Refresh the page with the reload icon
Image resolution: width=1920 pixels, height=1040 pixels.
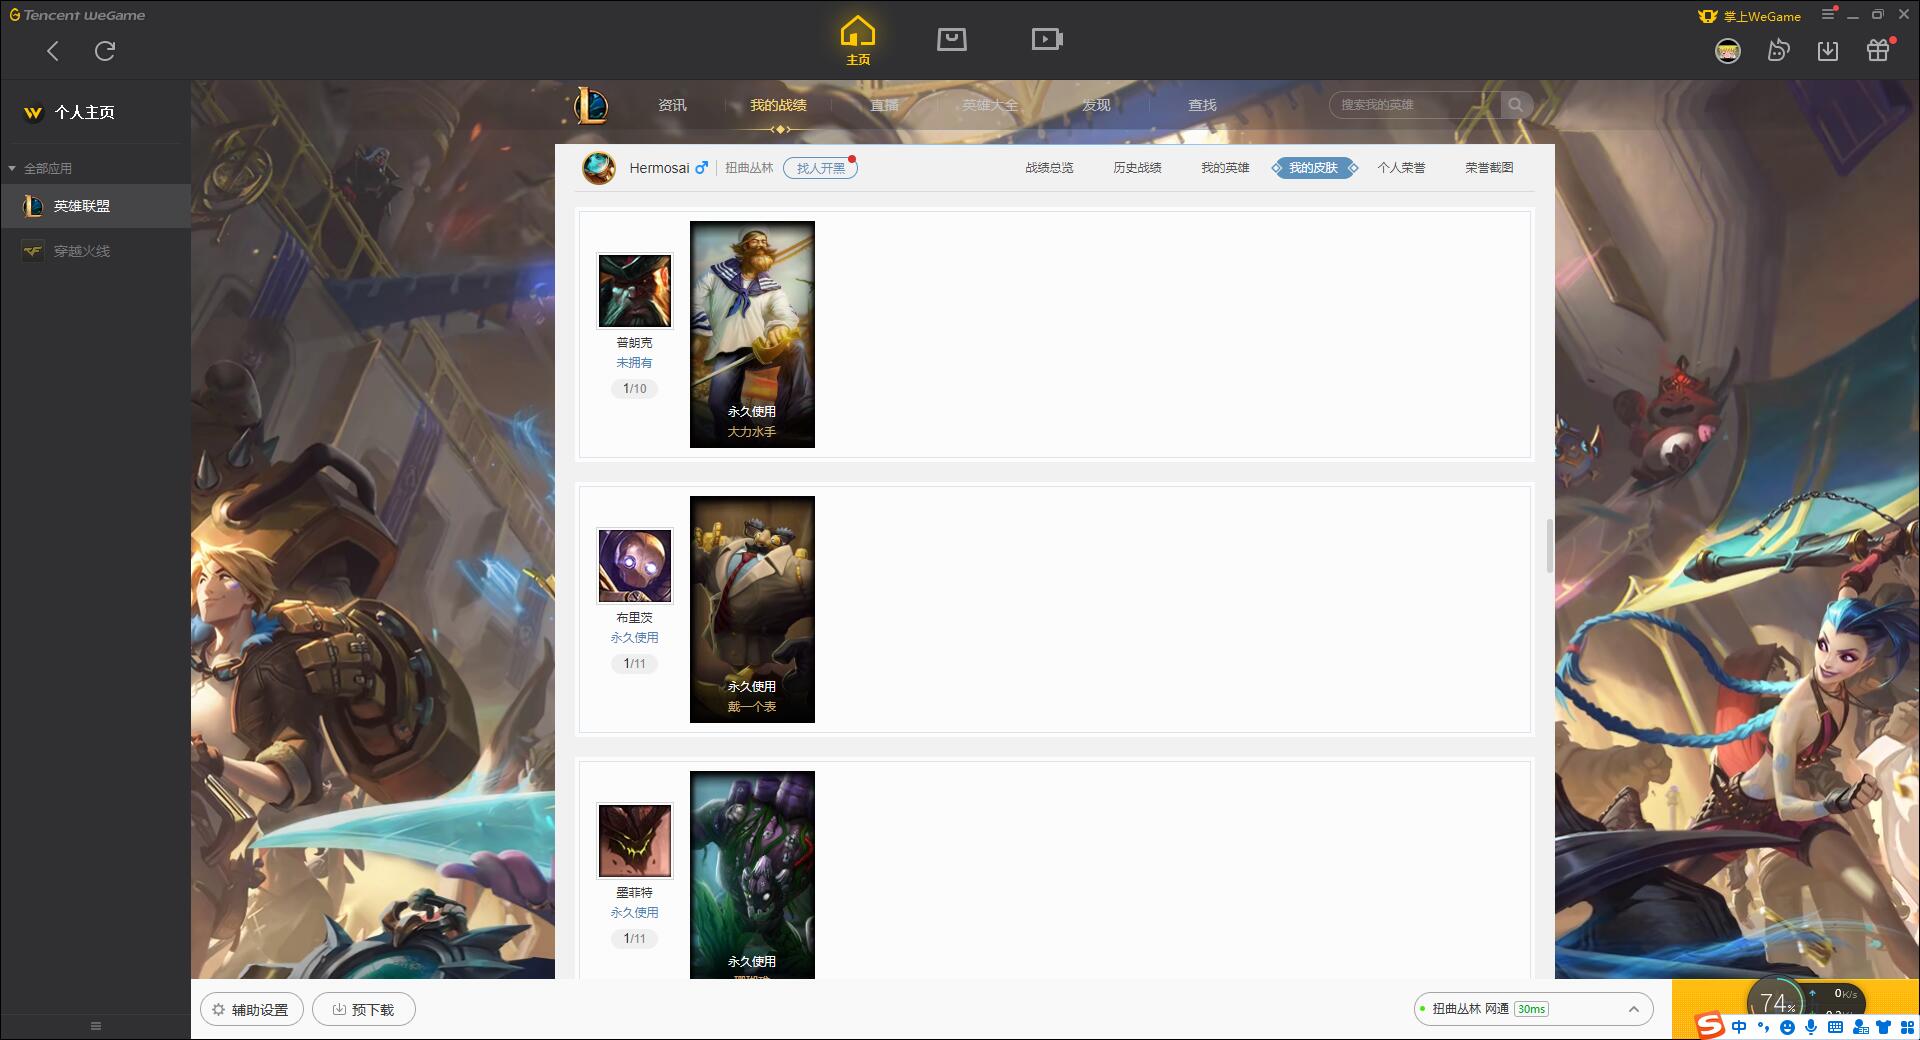pyautogui.click(x=105, y=51)
